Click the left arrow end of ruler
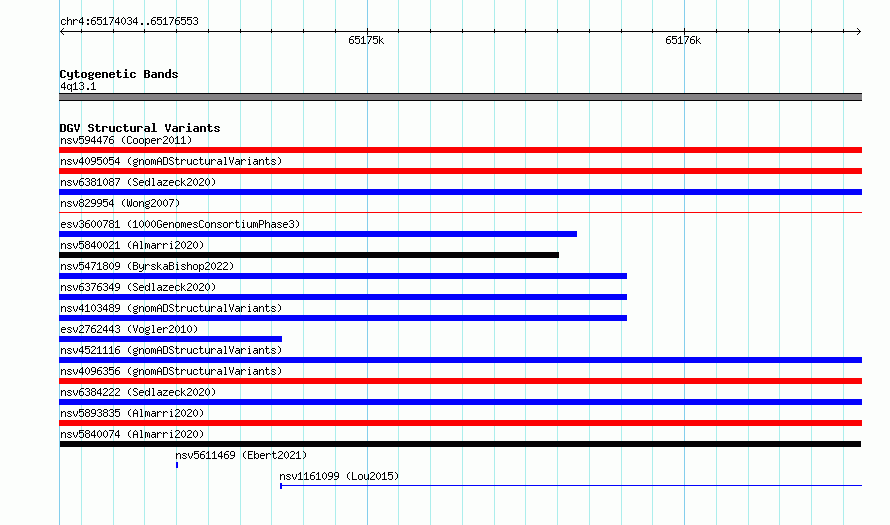Image resolution: width=890 pixels, height=525 pixels. 62,32
